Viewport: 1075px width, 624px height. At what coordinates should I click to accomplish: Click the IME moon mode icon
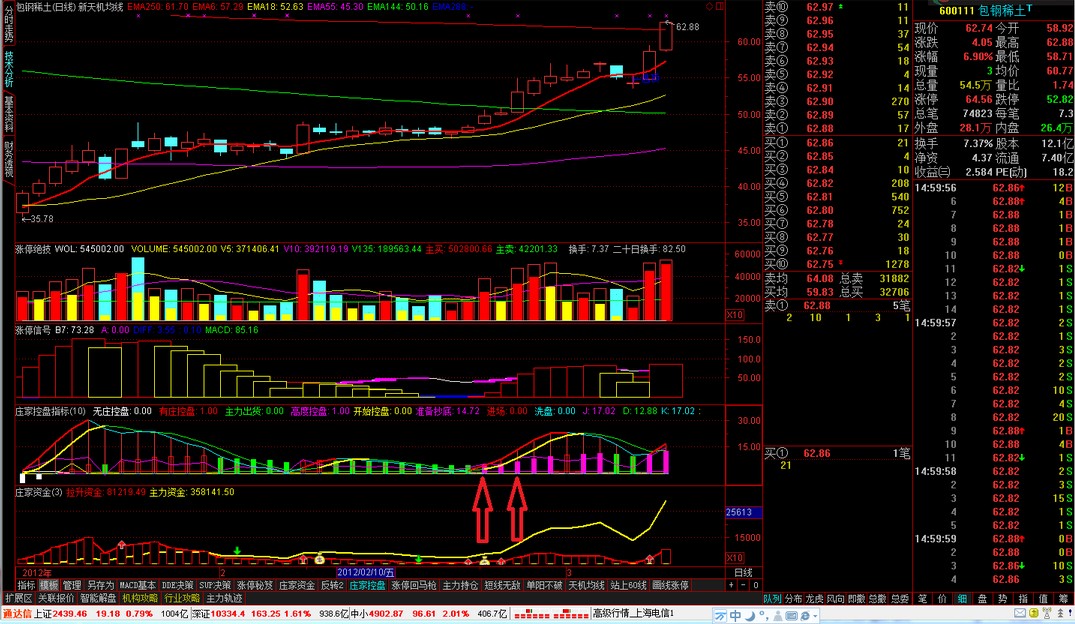click(x=751, y=615)
